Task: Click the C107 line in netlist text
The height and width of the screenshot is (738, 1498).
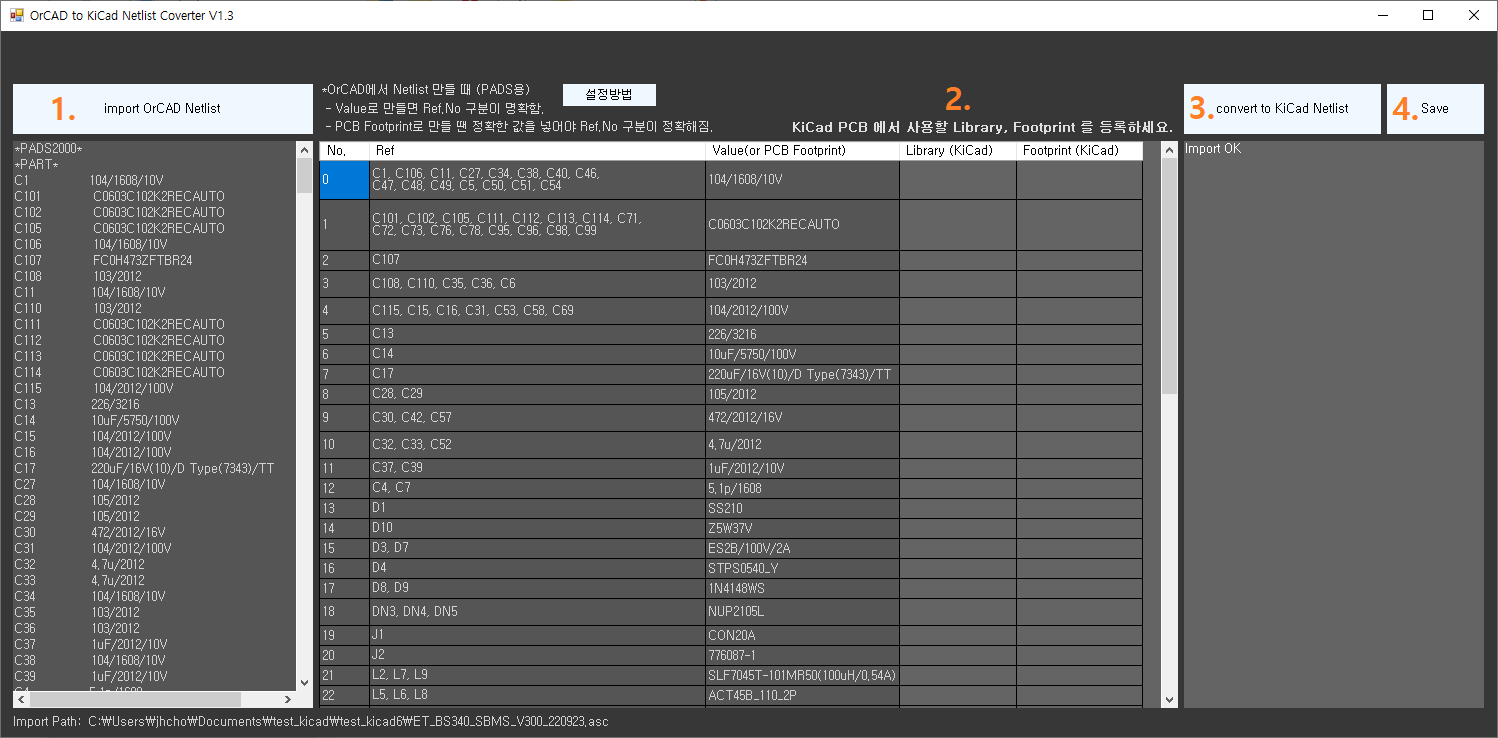Action: coord(103,261)
